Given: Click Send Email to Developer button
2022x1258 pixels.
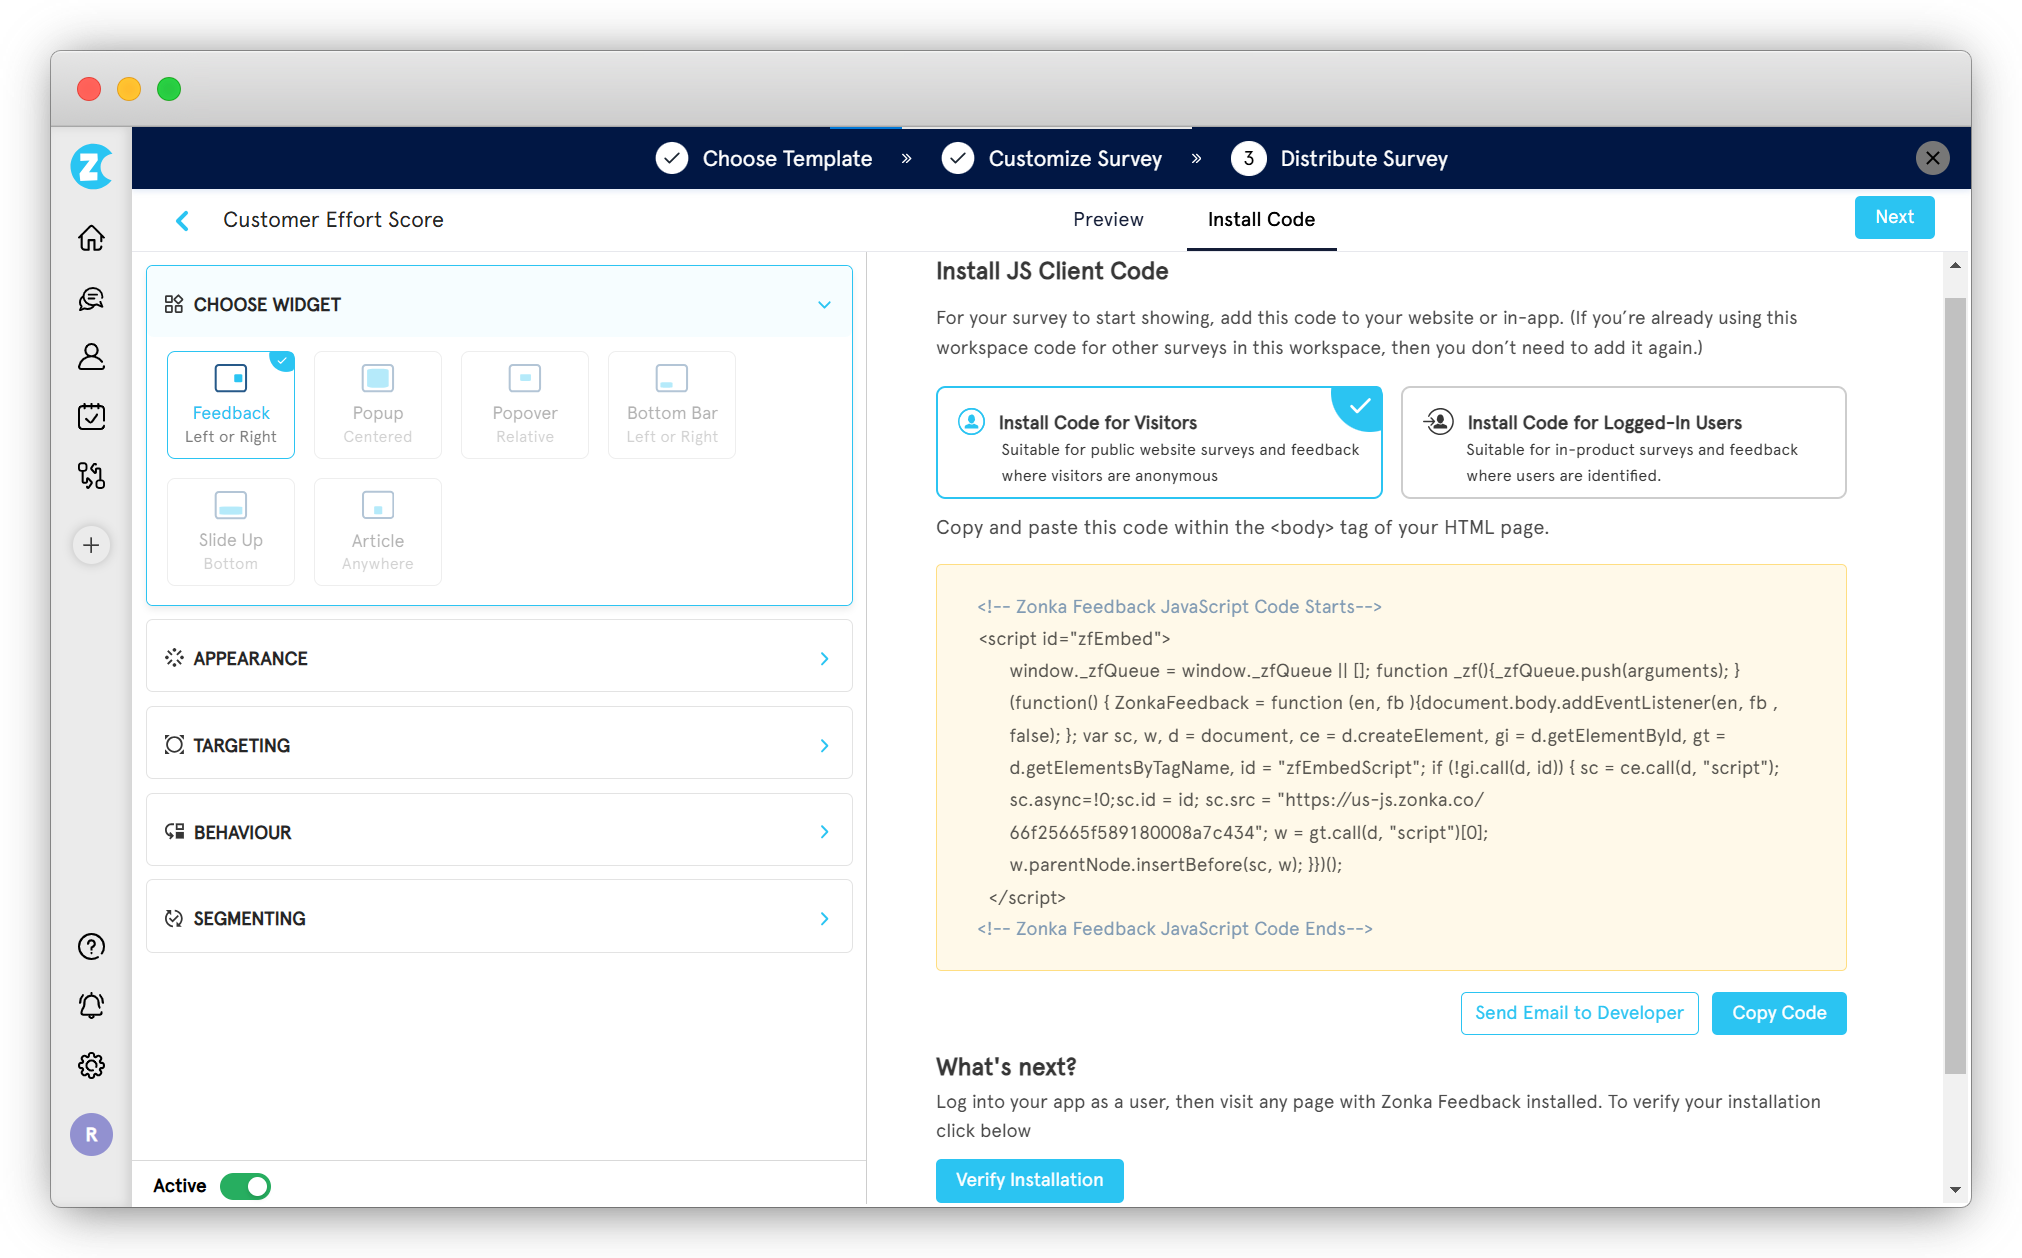Looking at the screenshot, I should tap(1578, 1013).
